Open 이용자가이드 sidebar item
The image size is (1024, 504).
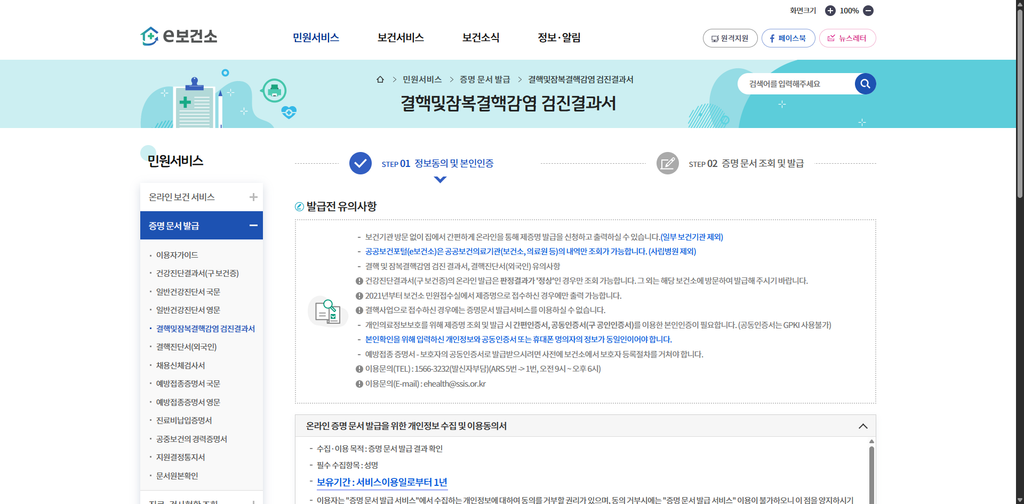177,255
